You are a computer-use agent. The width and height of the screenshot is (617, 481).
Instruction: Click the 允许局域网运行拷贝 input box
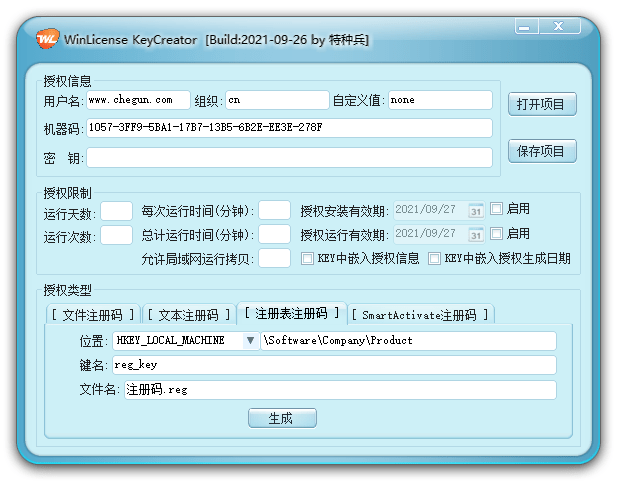pos(275,258)
